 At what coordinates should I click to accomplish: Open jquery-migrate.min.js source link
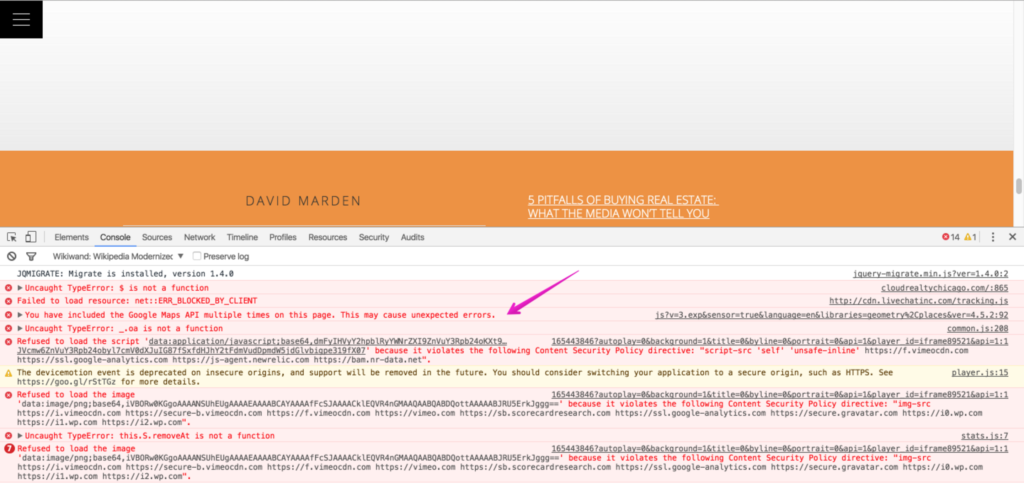click(931, 274)
